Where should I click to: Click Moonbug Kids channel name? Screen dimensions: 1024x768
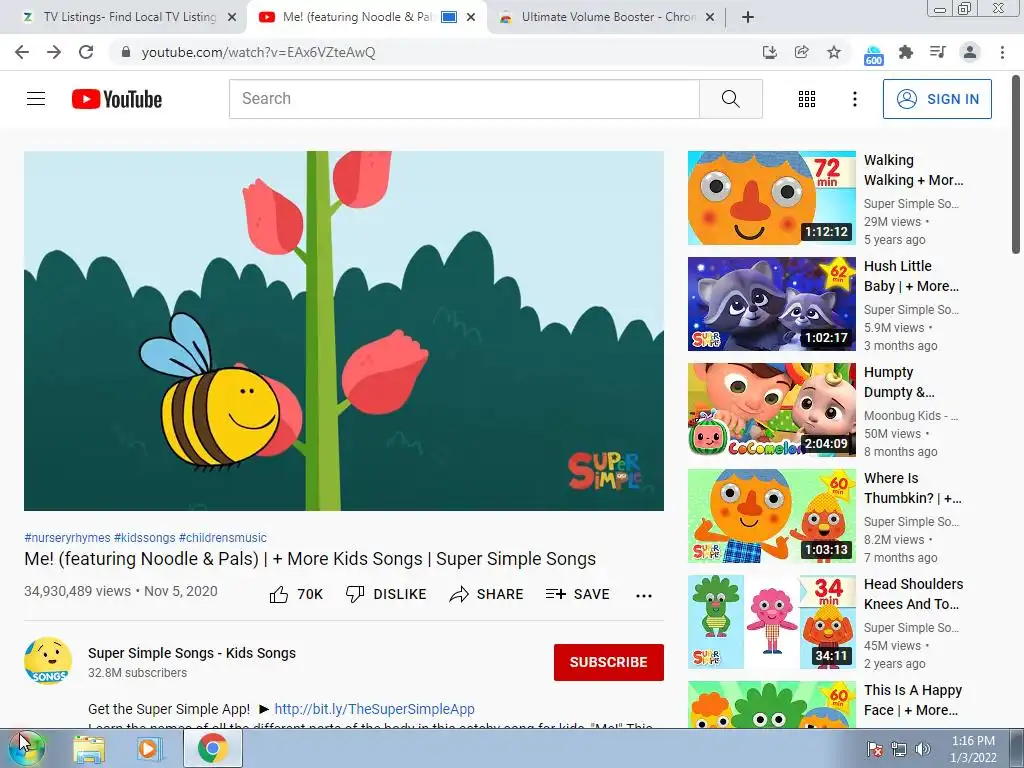tap(911, 415)
